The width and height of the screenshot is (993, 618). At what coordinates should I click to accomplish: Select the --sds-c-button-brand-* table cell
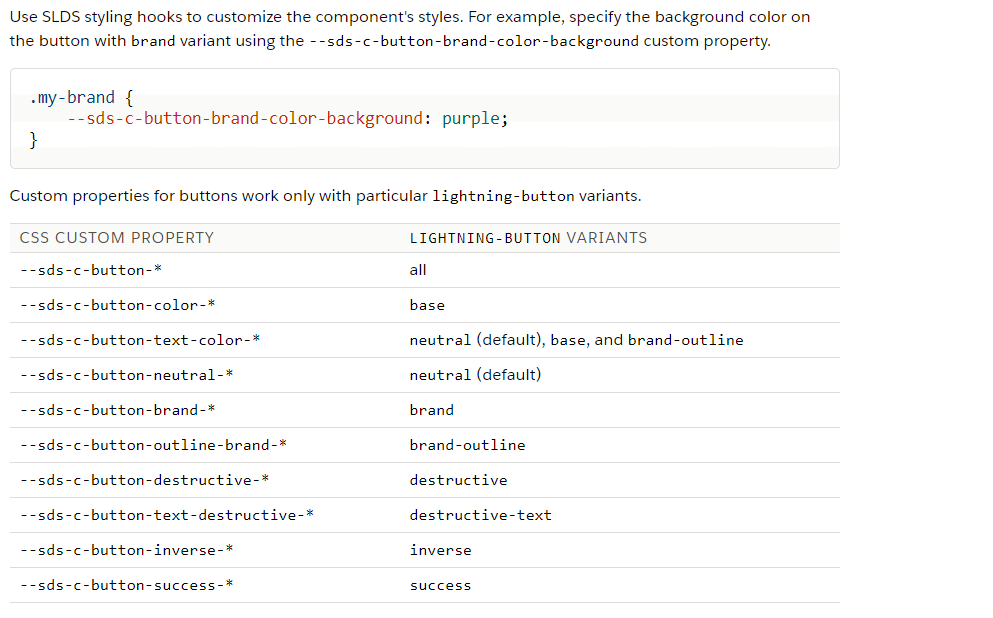point(117,410)
